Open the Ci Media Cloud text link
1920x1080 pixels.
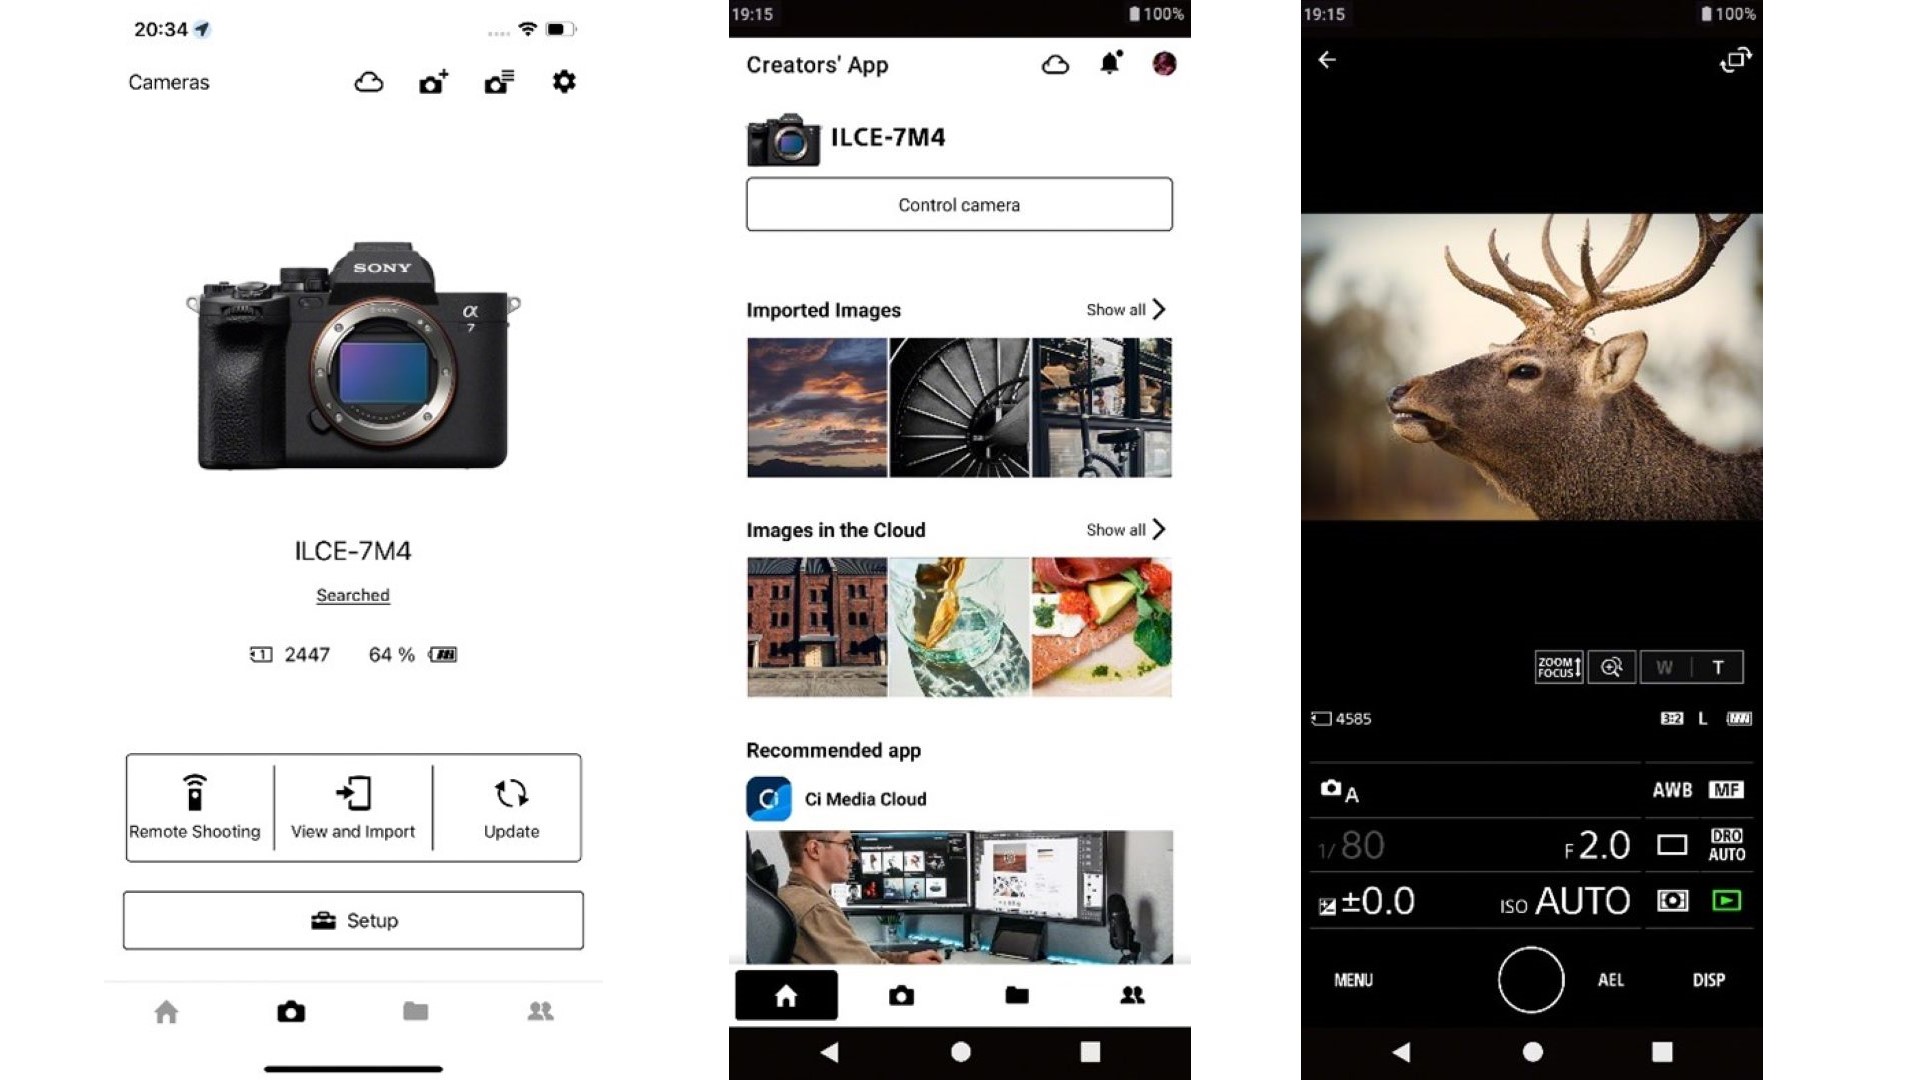(x=866, y=799)
